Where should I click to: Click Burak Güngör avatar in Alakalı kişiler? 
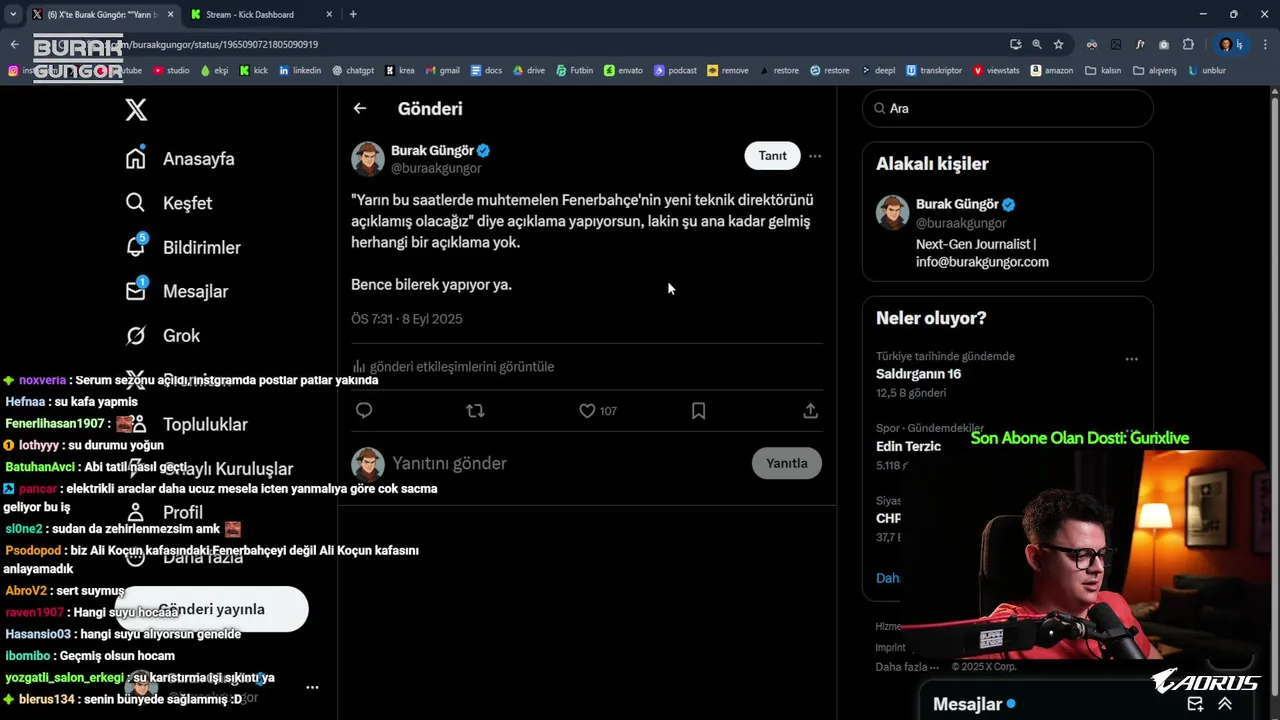tap(892, 212)
